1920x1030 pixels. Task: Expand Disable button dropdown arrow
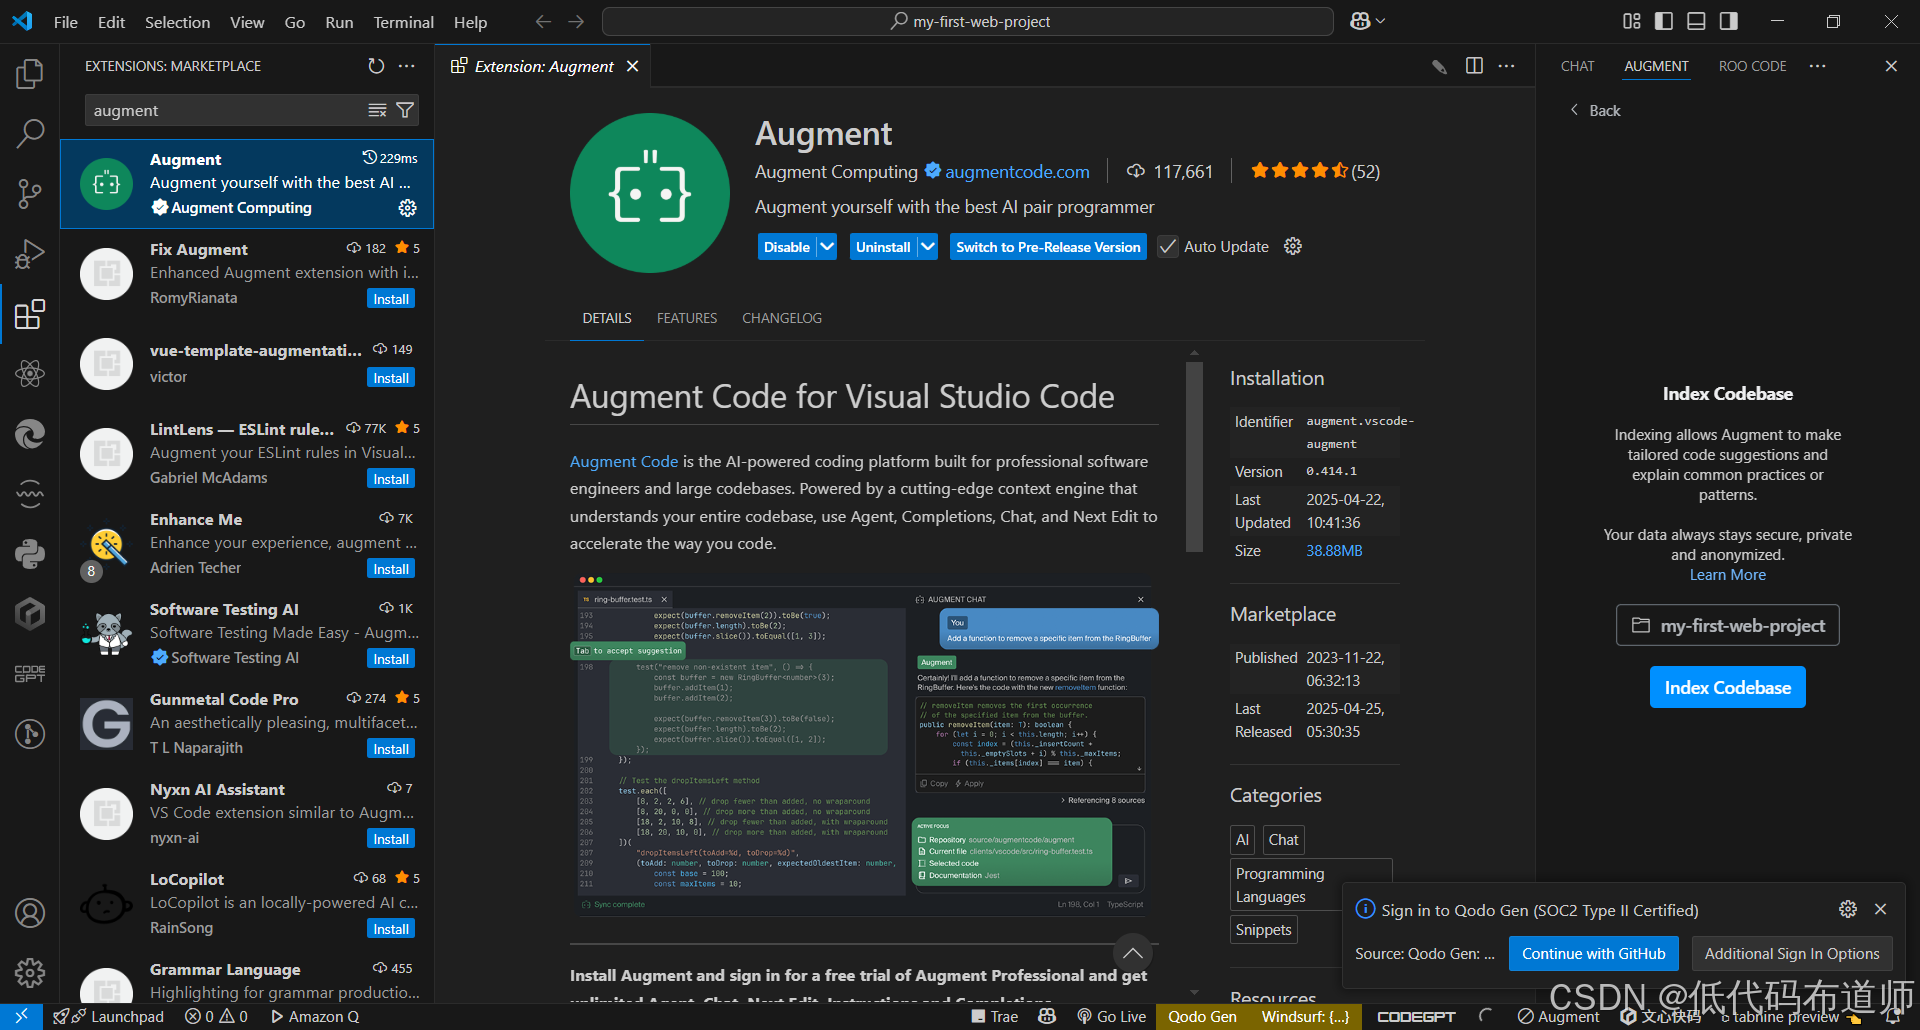pyautogui.click(x=827, y=246)
